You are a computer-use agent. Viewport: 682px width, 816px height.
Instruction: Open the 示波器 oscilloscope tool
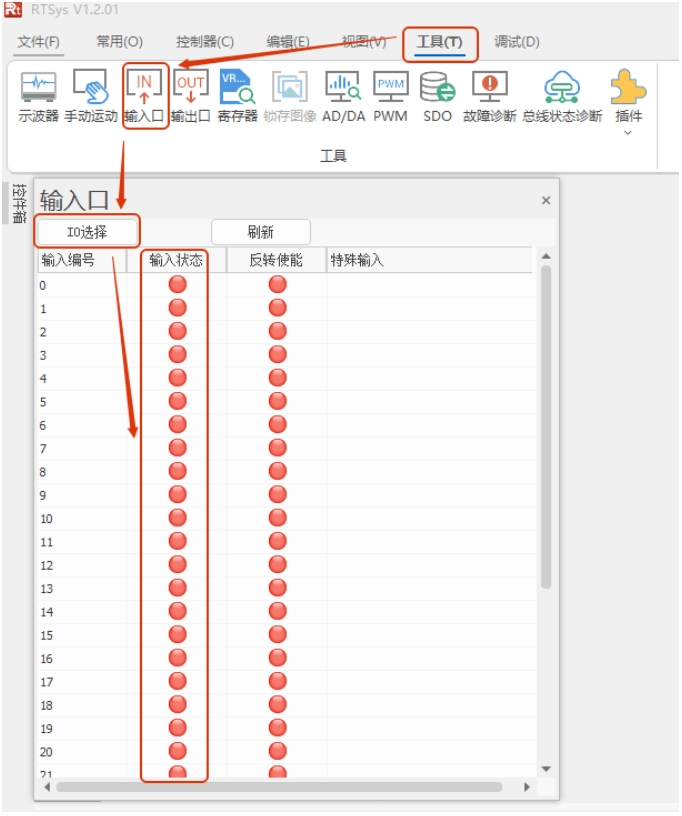point(38,97)
